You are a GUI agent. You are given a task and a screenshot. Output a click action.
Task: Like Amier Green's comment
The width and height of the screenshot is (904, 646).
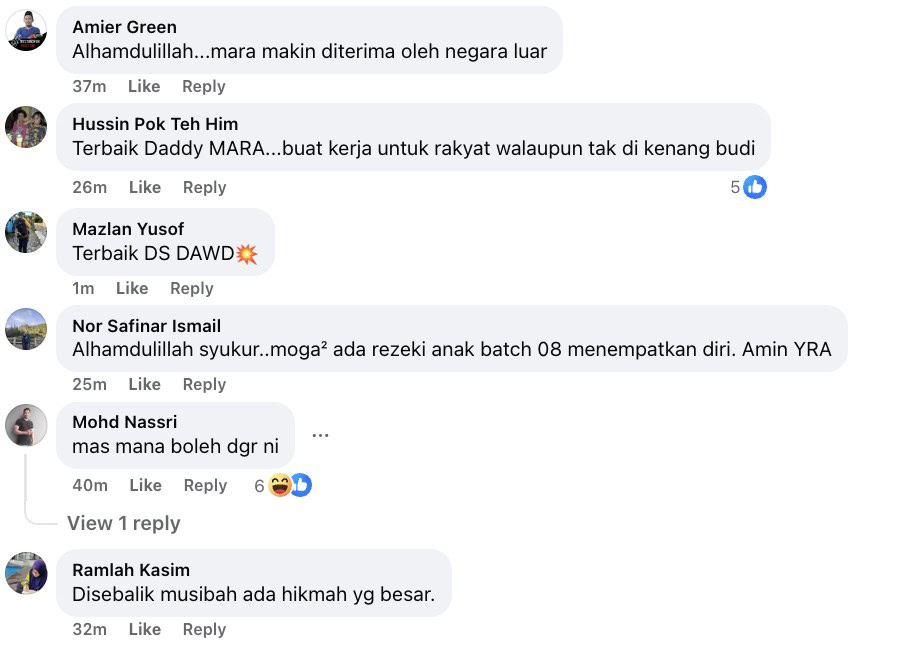pyautogui.click(x=144, y=86)
